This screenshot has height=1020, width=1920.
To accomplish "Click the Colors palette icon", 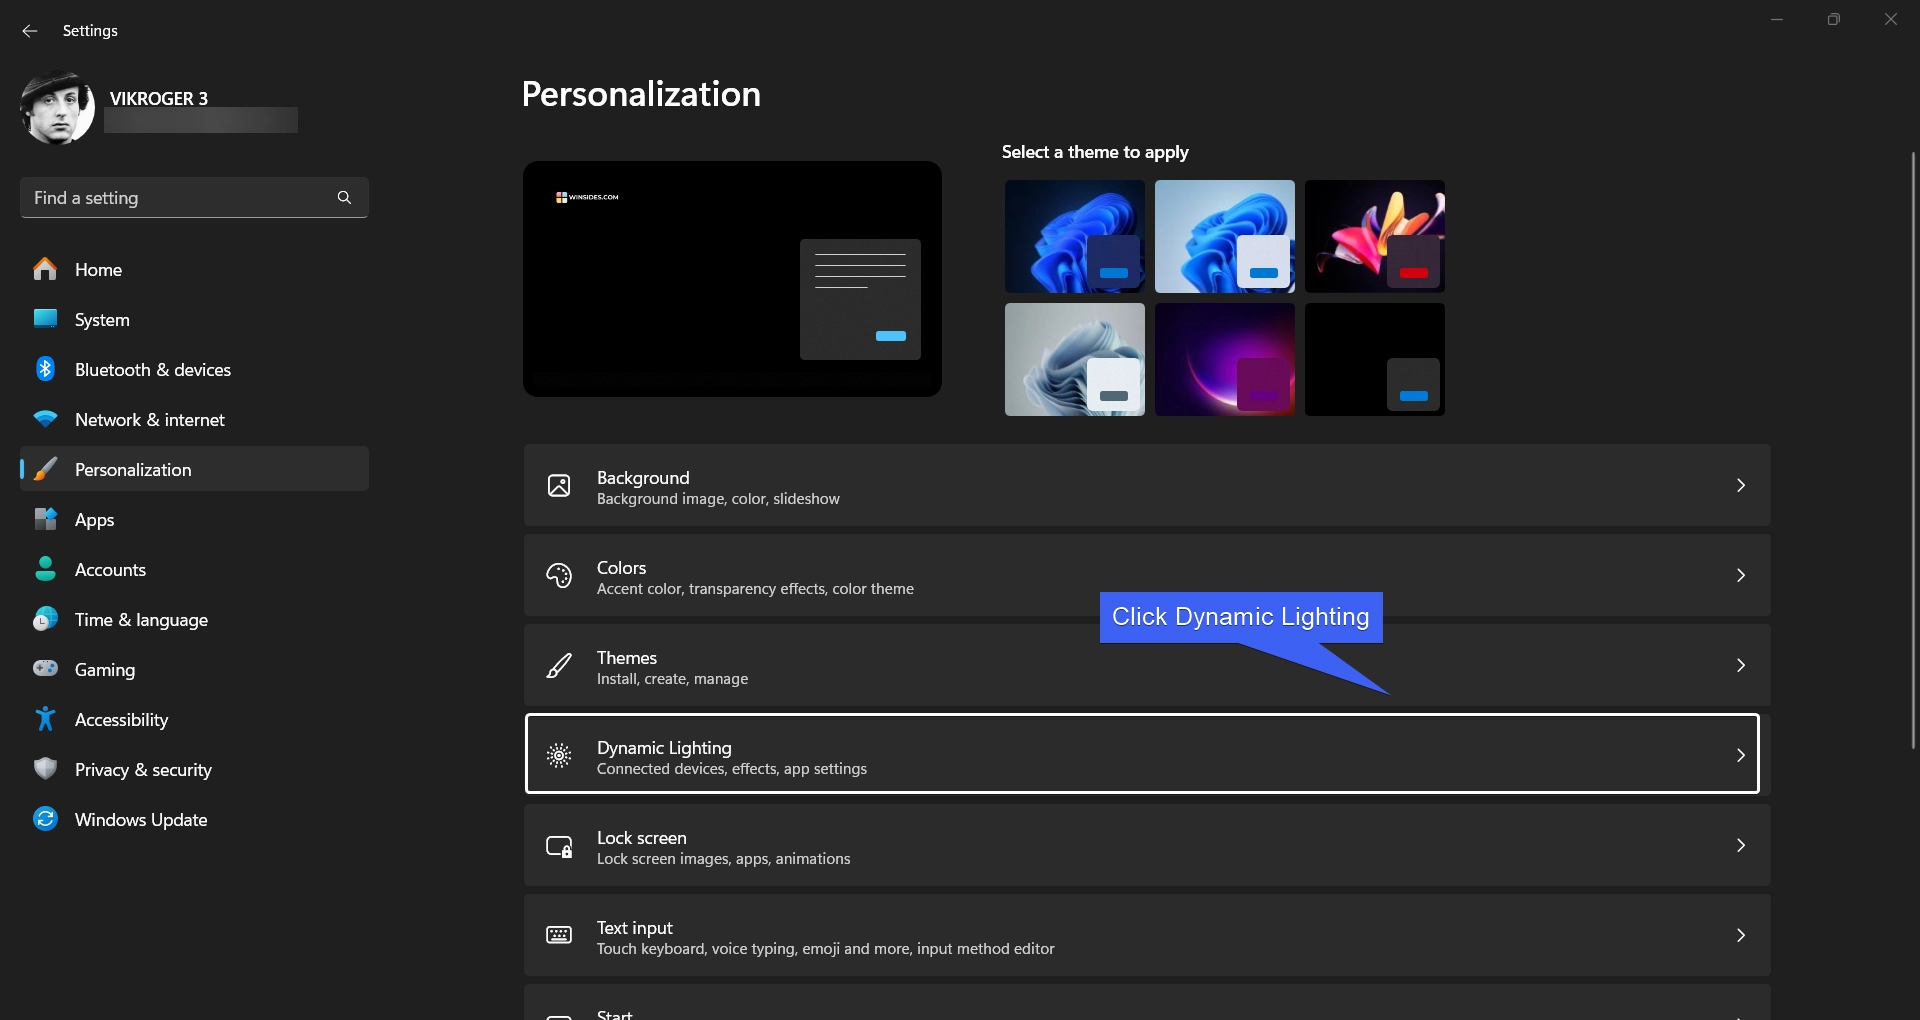I will pos(559,575).
